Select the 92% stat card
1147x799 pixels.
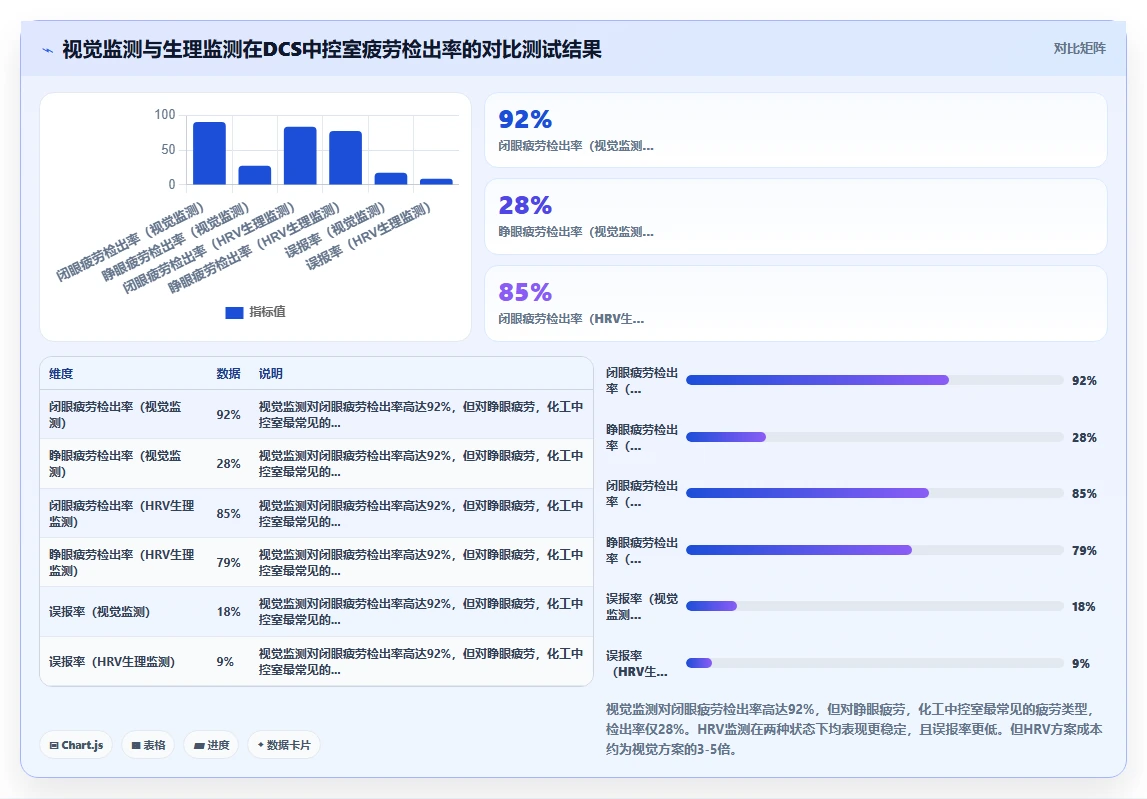pyautogui.click(x=795, y=130)
